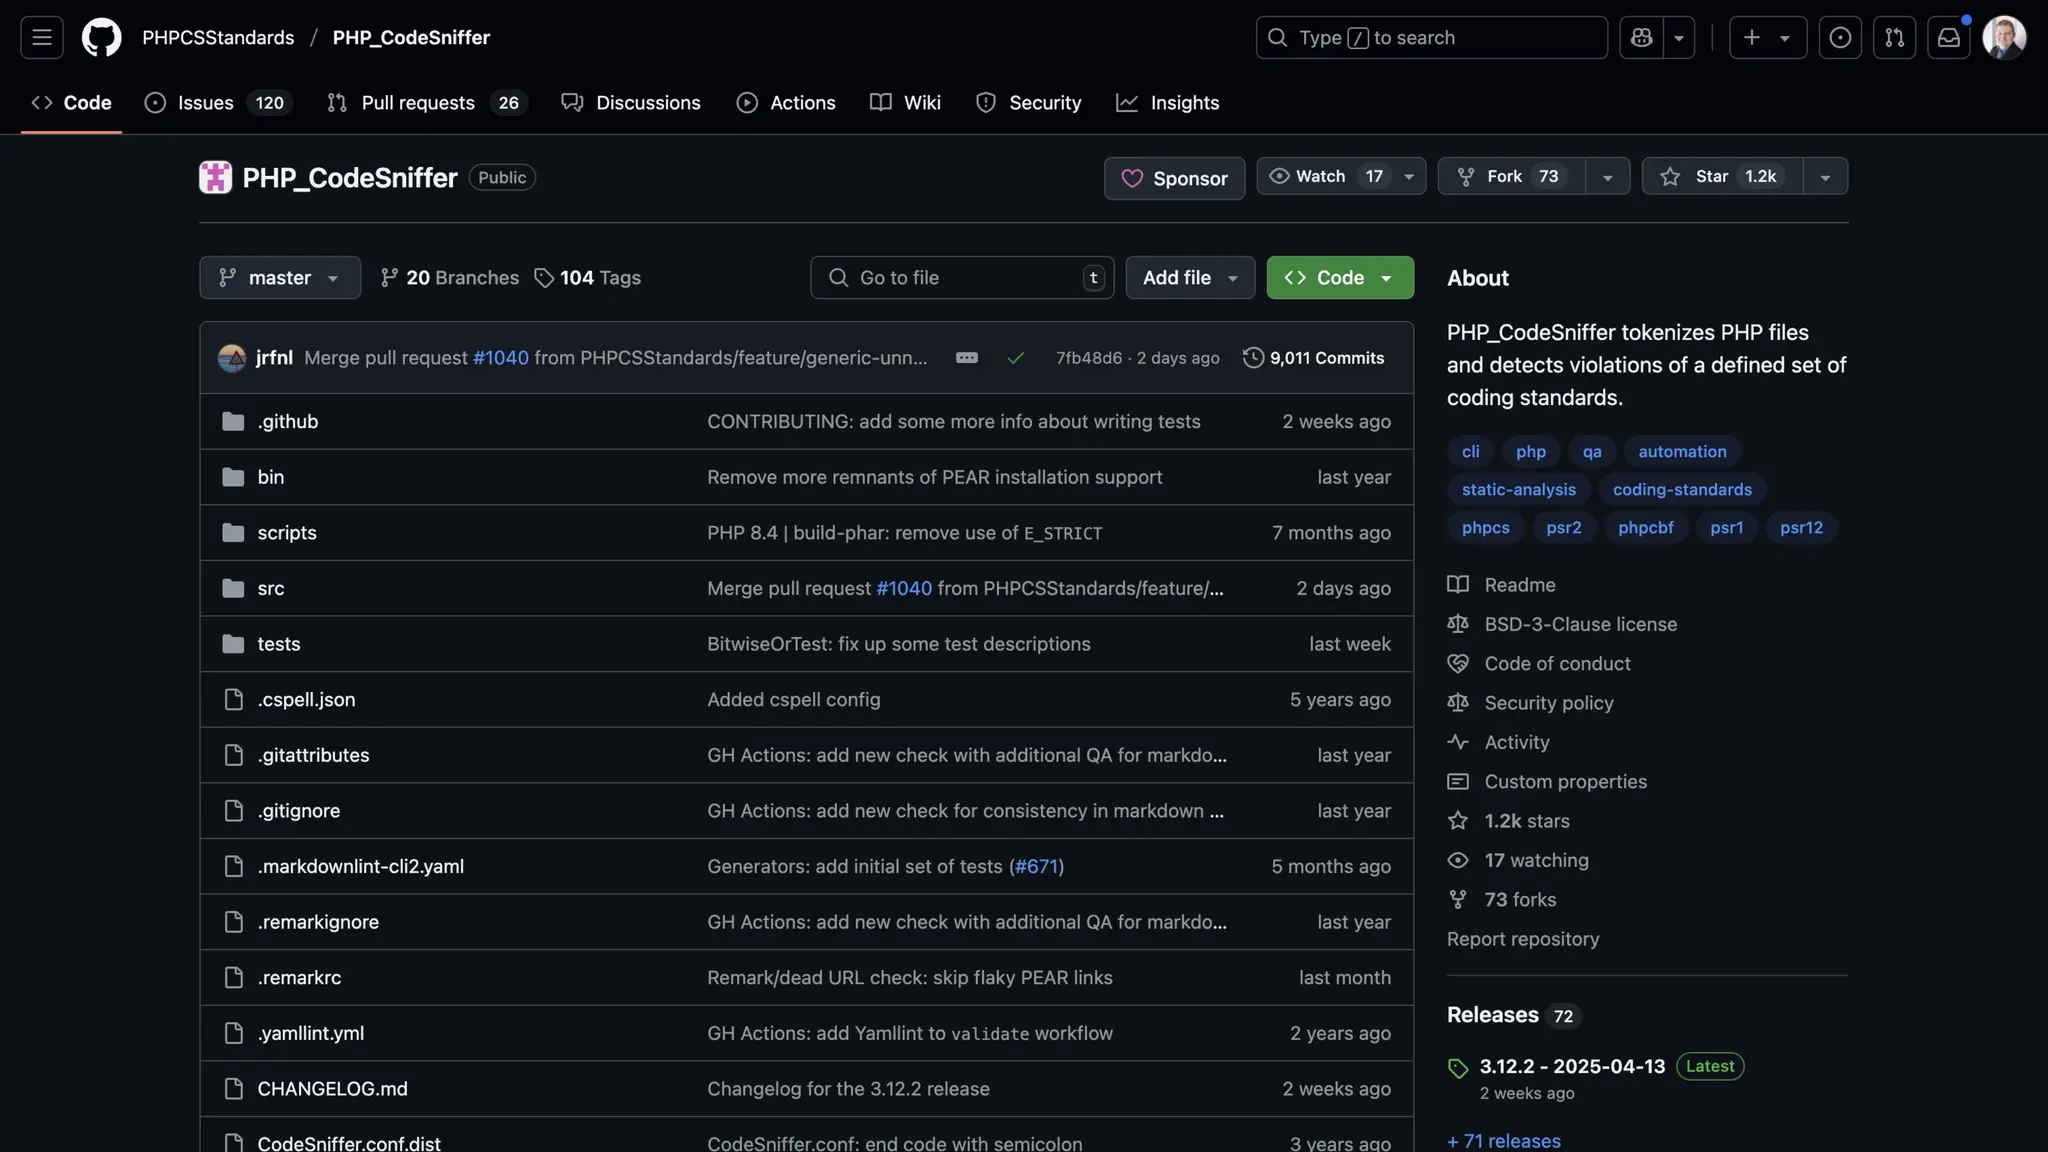This screenshot has height=1152, width=2048.
Task: Open the tests folder
Action: pyautogui.click(x=278, y=644)
